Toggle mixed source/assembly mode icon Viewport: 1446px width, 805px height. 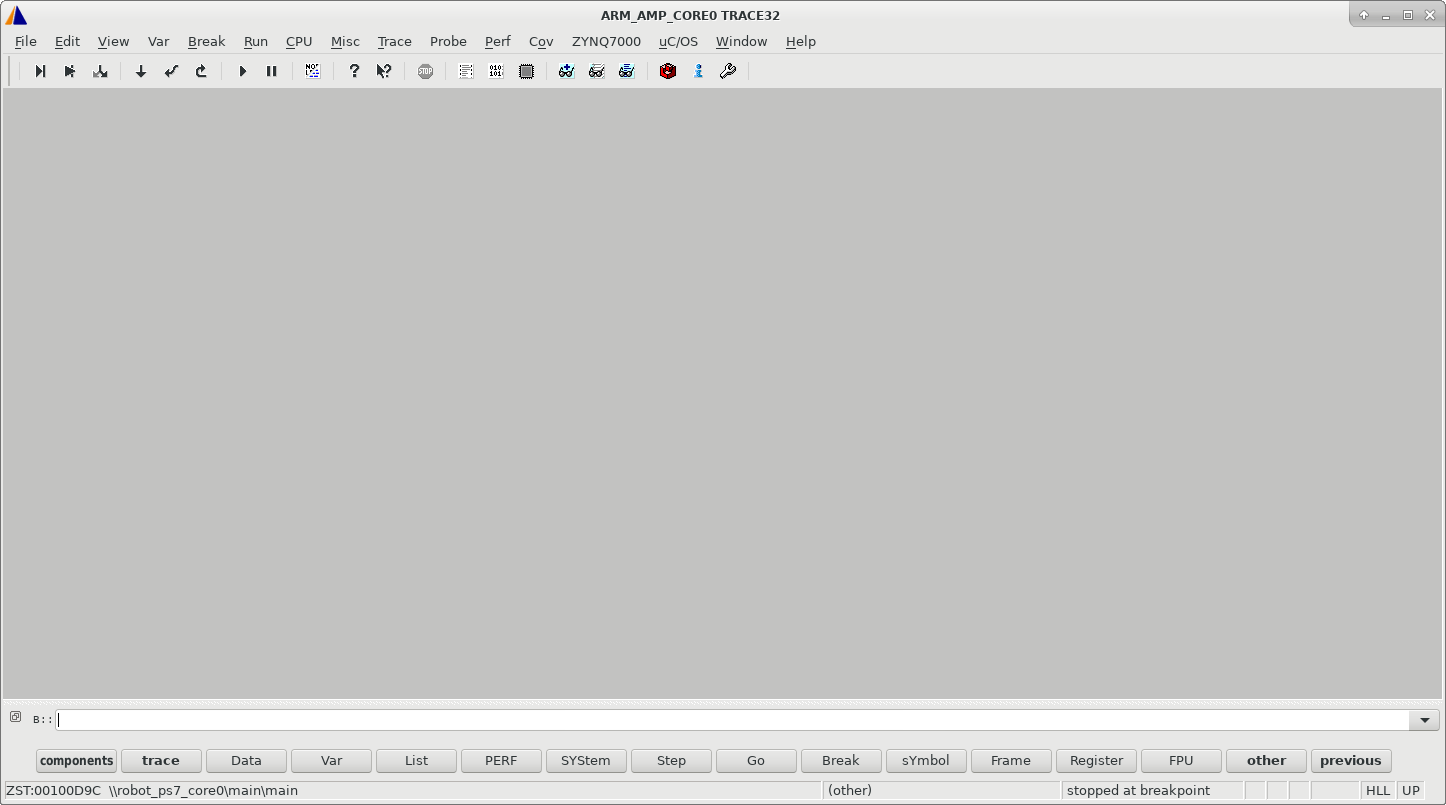[x=312, y=71]
